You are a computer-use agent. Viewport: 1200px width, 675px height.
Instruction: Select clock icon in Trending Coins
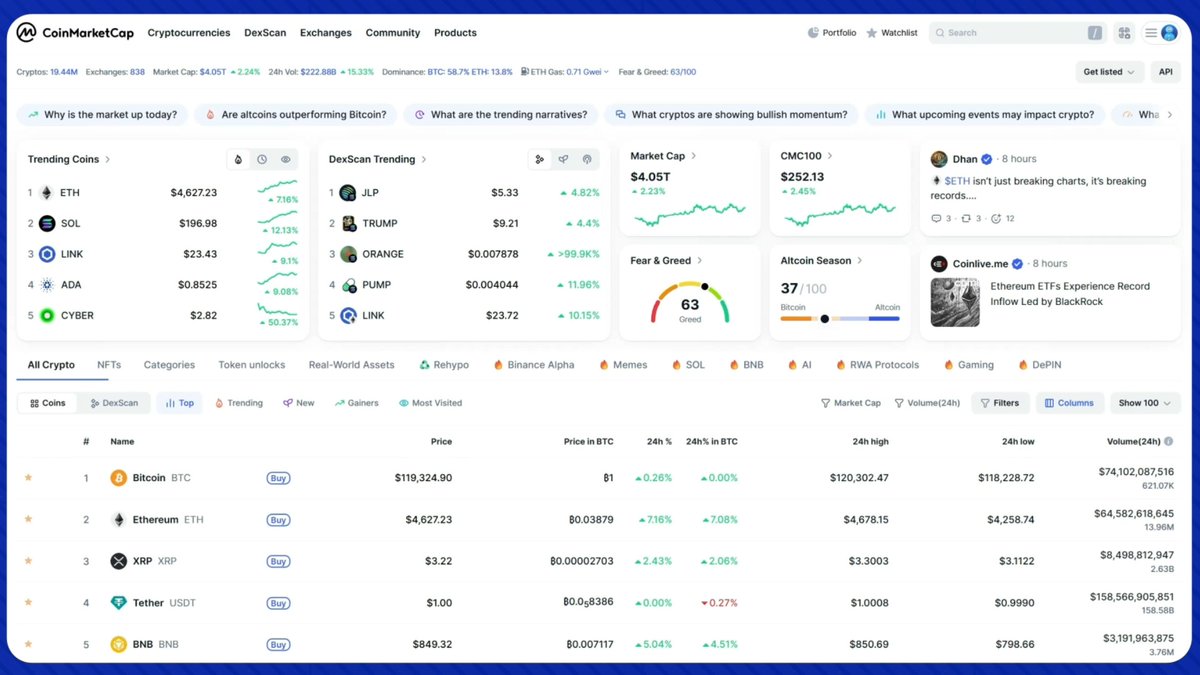pos(262,159)
